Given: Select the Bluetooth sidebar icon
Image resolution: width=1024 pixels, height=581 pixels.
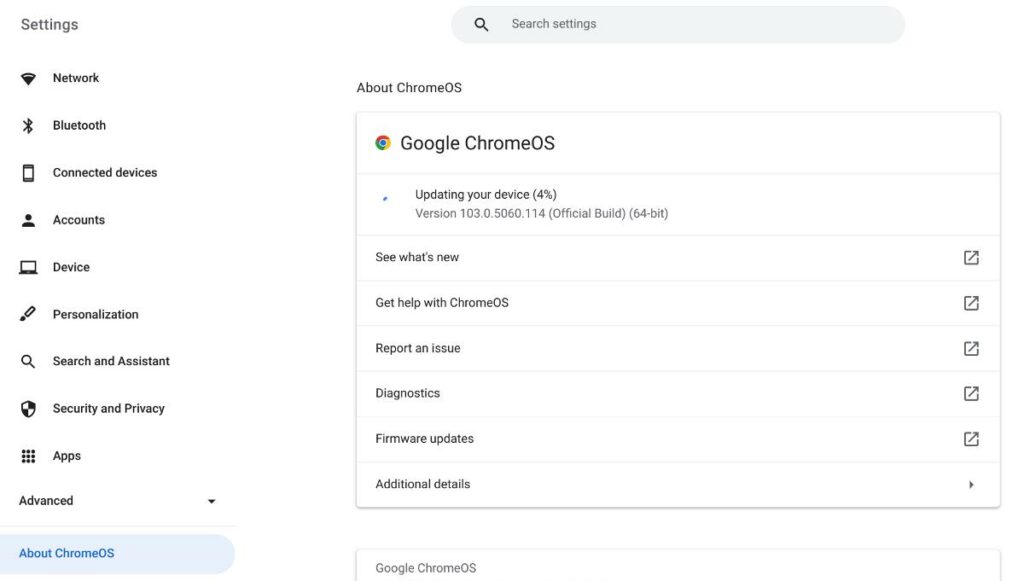Looking at the screenshot, I should [28, 124].
